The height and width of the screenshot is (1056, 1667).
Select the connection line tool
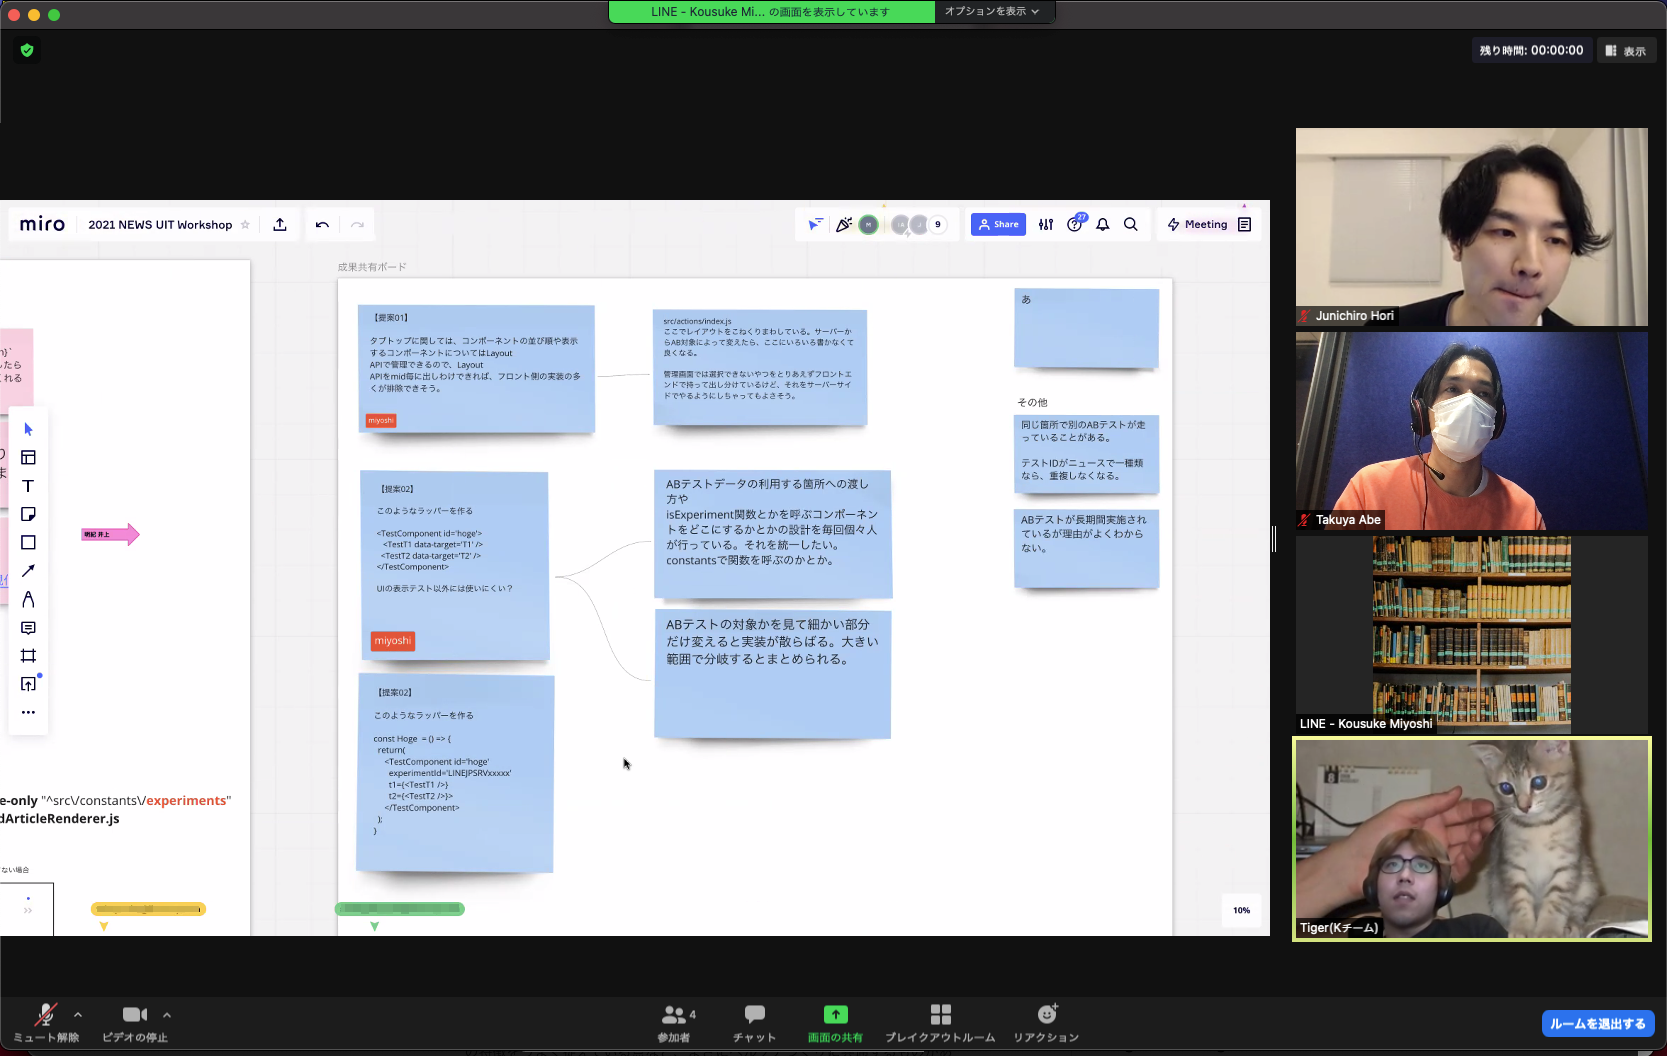[x=28, y=571]
